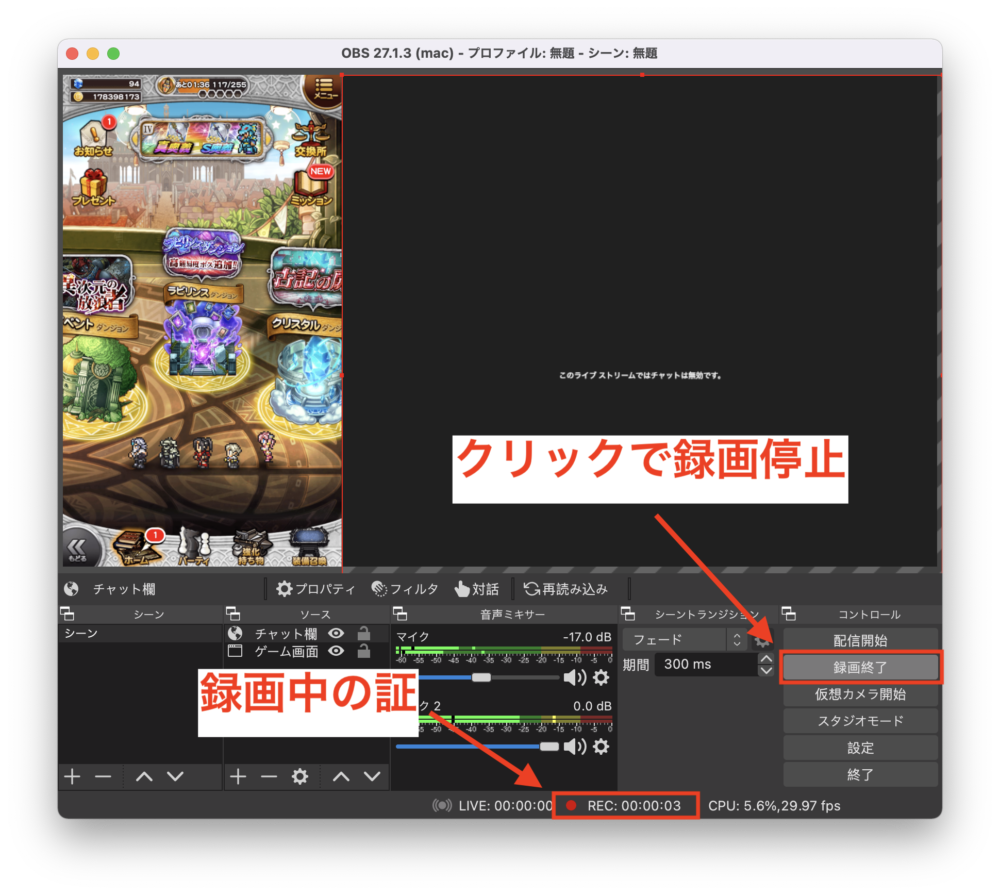Viewport: 1000px width, 895px height.
Task: Toggle the lock on the ゲーム画面 source
Action: click(x=364, y=651)
